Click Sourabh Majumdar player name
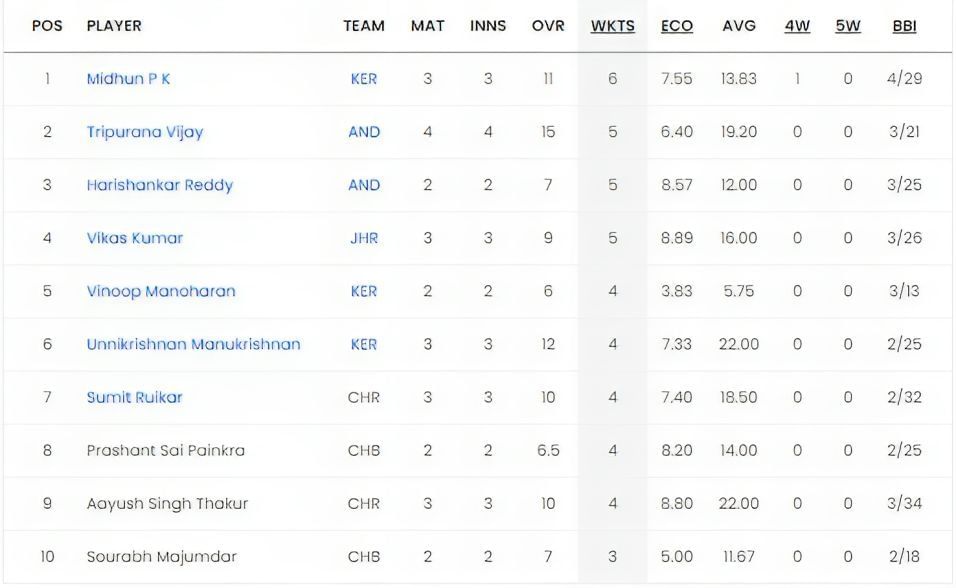This screenshot has width=956, height=588. (161, 556)
